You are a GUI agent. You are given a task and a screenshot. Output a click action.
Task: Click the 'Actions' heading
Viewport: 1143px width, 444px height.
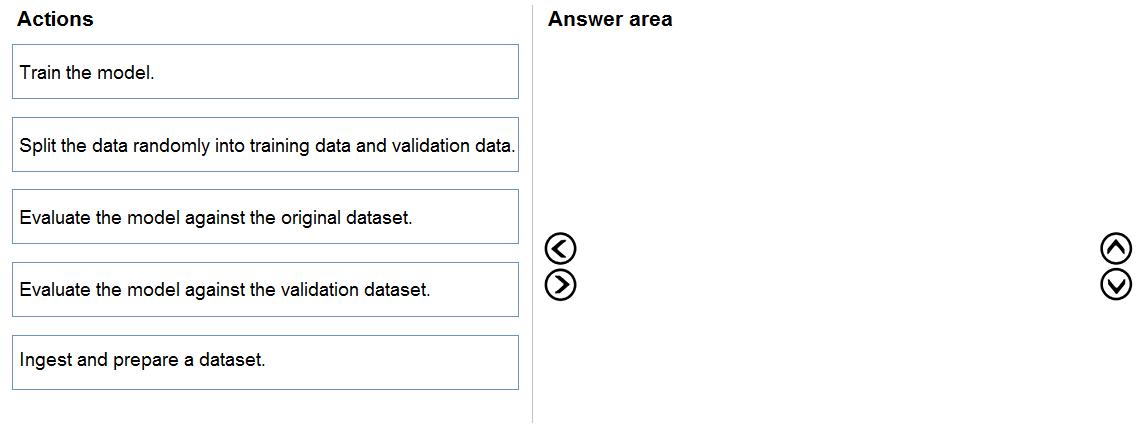click(55, 20)
